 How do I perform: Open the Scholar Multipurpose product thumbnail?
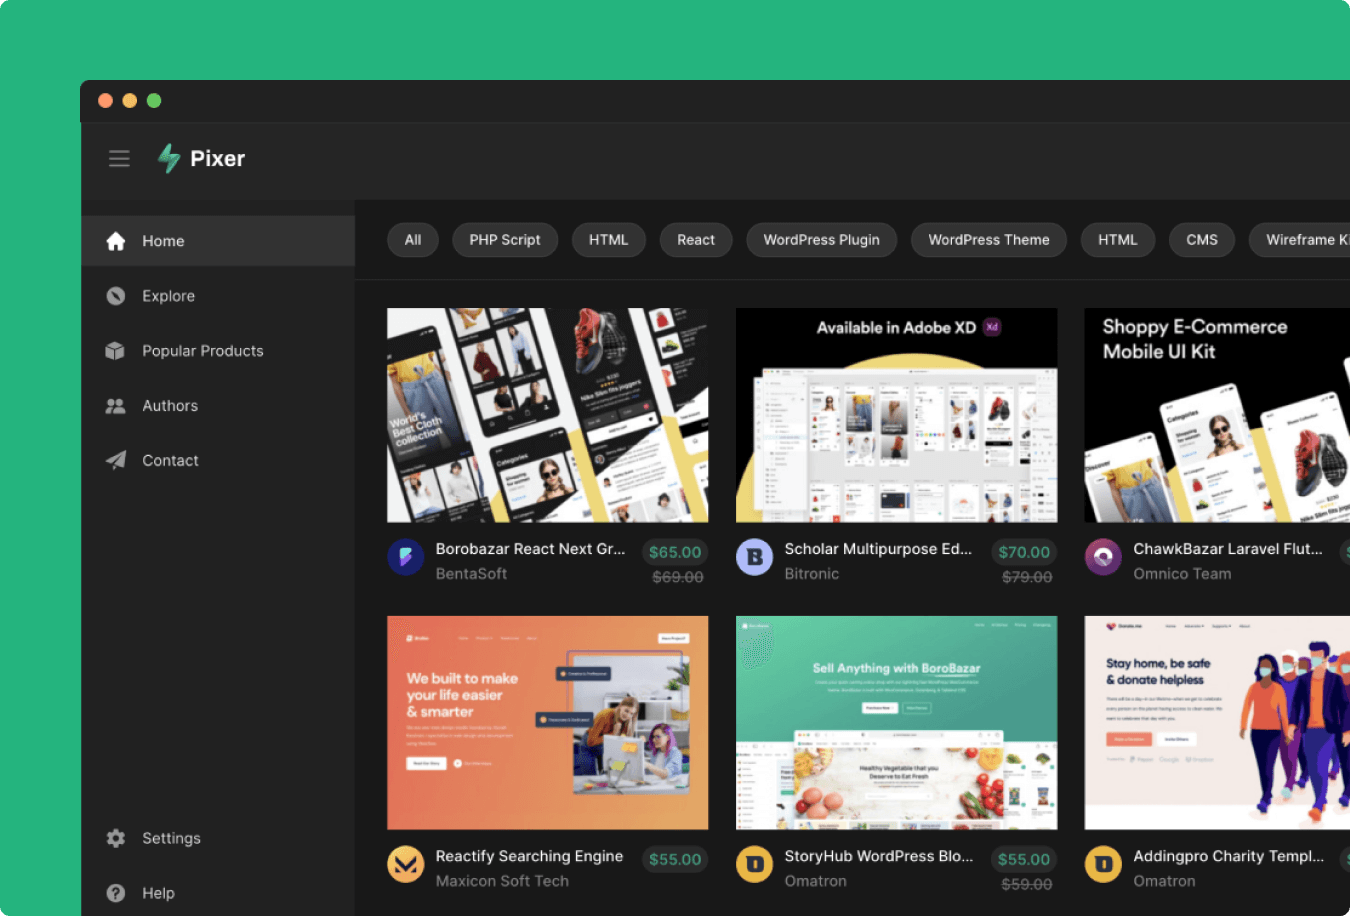(896, 415)
